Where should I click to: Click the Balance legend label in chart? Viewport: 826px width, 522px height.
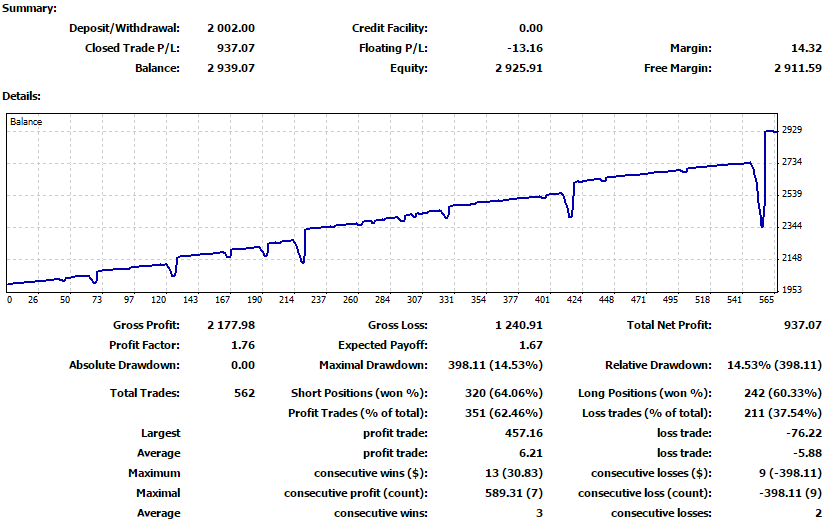pos(26,121)
